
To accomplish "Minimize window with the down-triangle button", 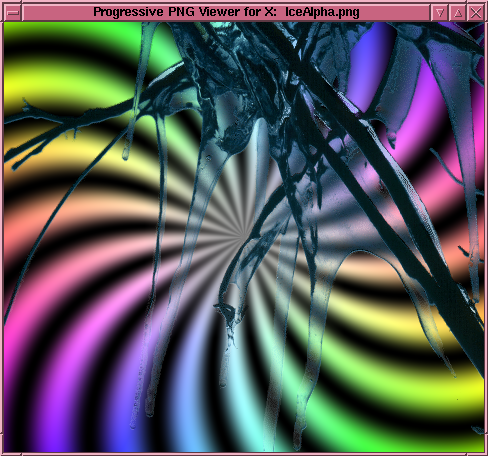I will (x=440, y=13).
